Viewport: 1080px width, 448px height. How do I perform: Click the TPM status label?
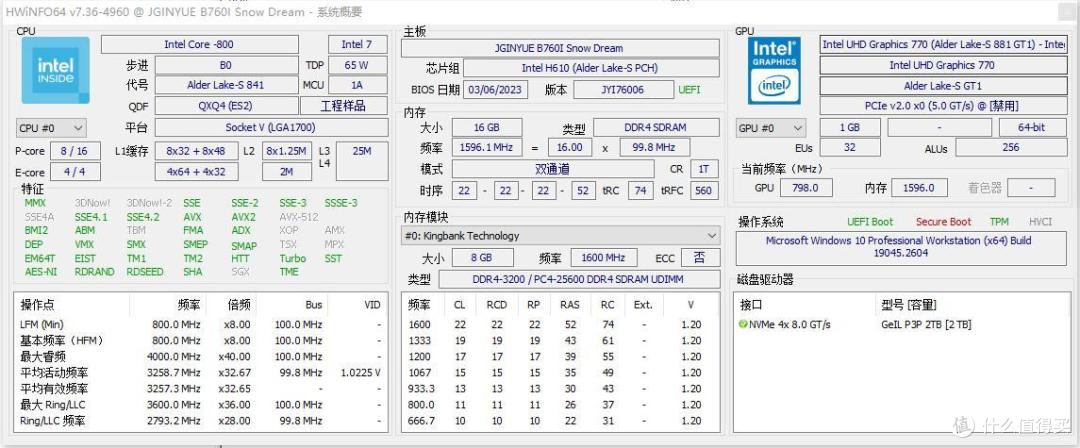(999, 222)
